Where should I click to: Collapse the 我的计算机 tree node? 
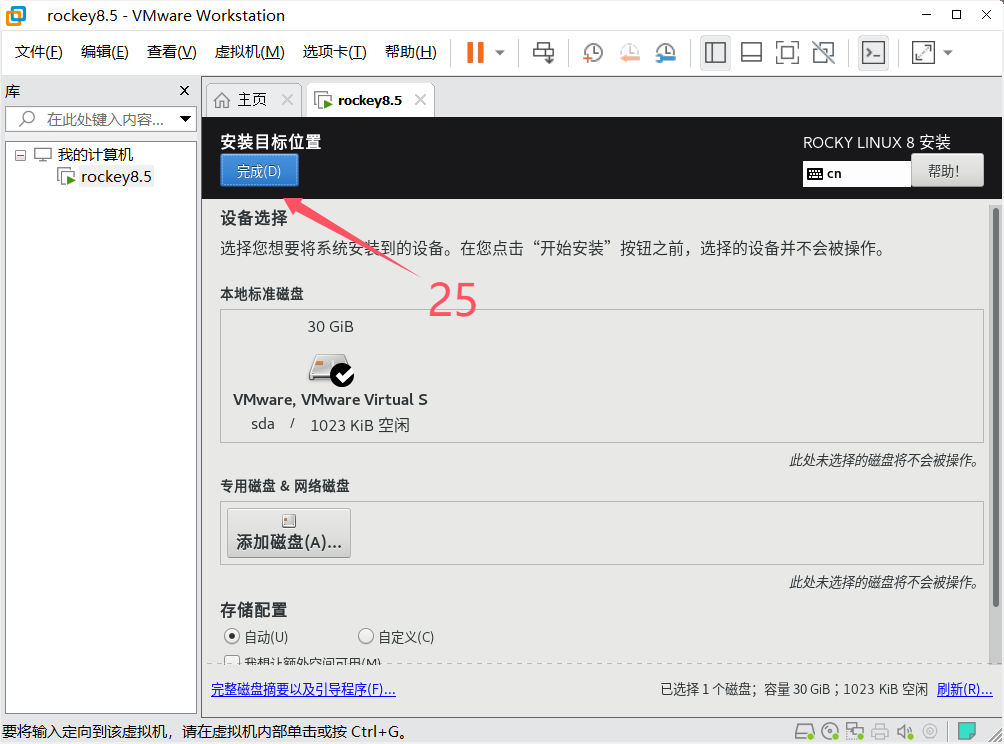21,155
